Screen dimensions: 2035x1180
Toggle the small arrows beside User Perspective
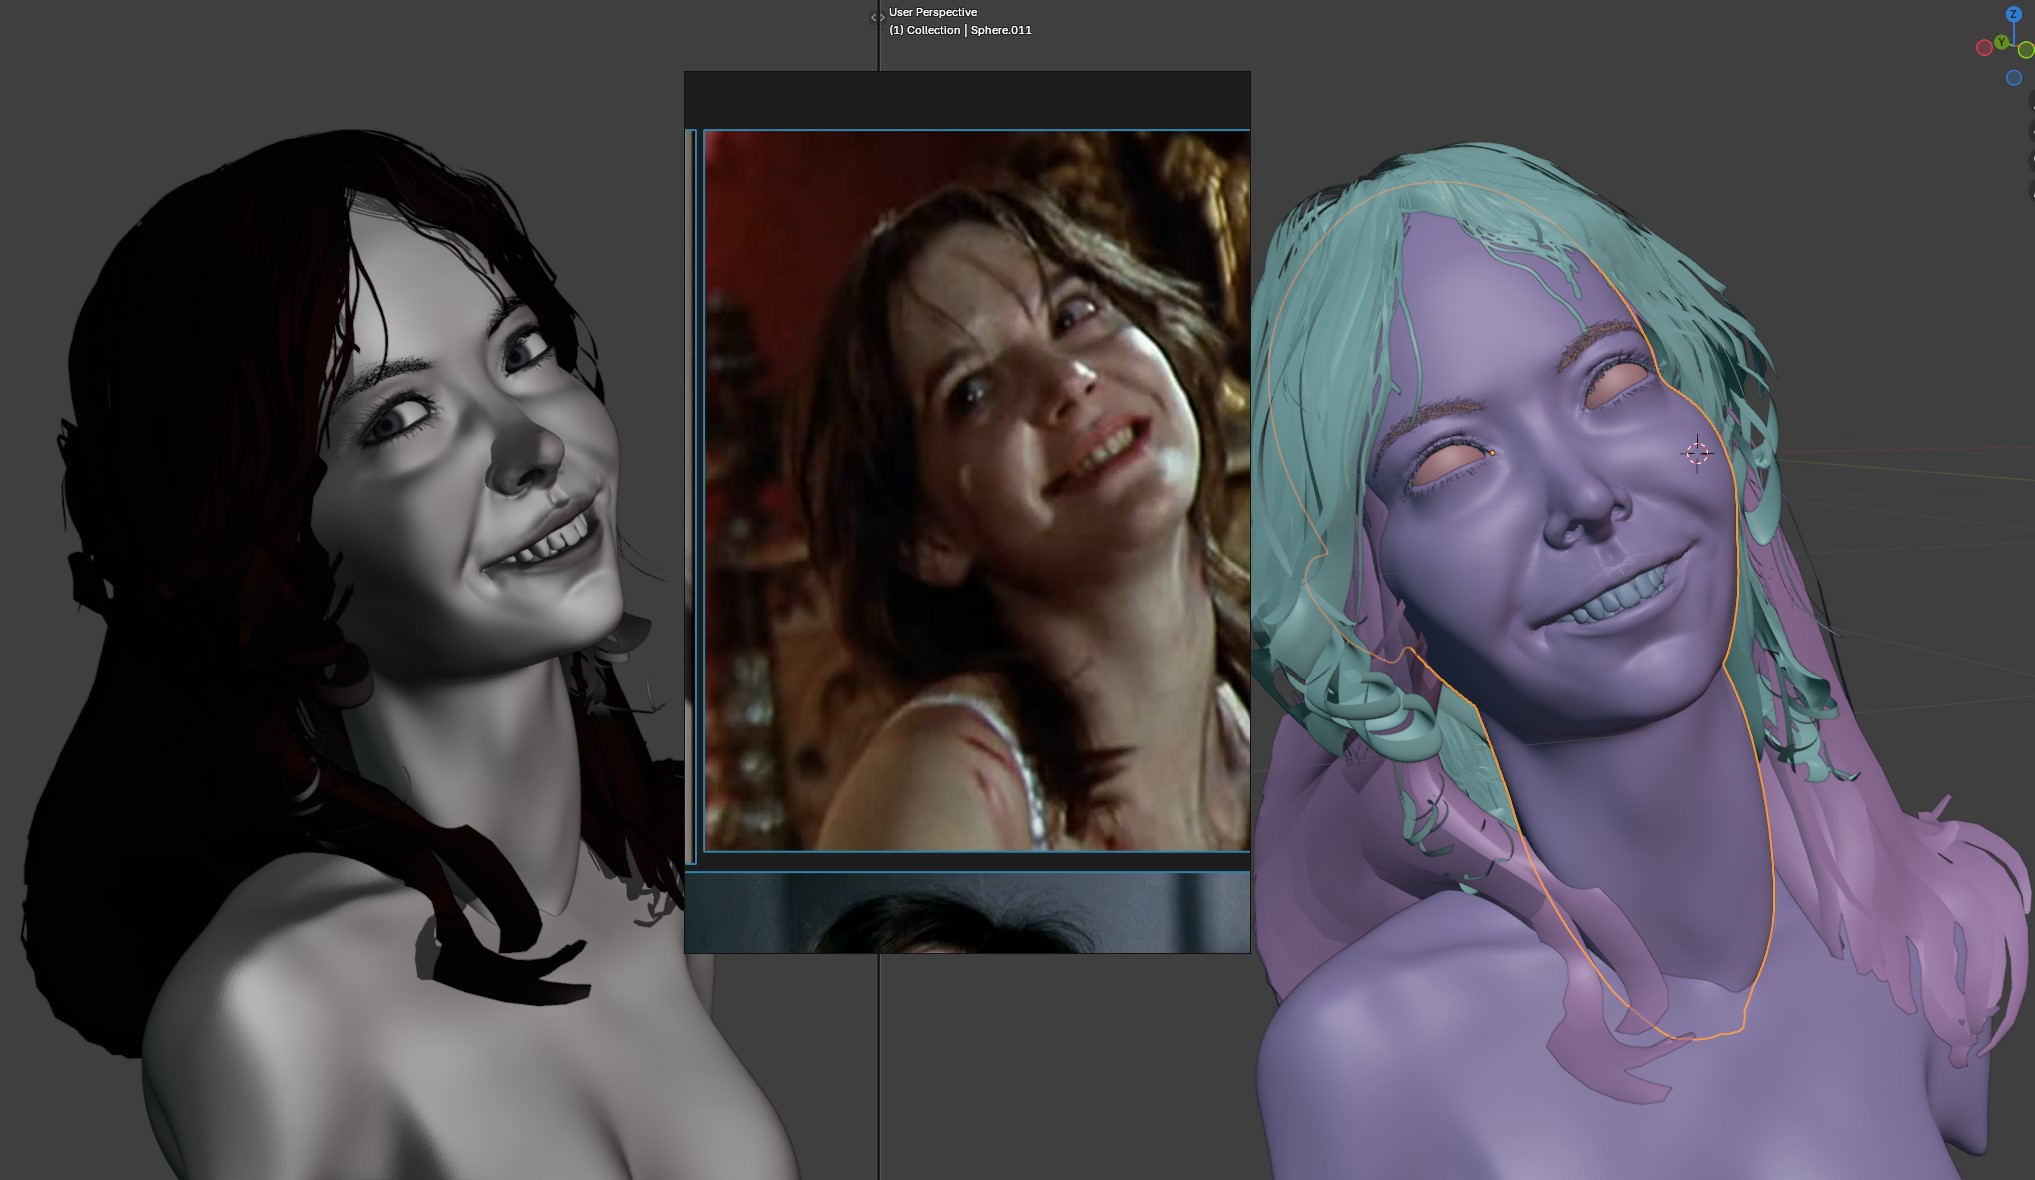pos(877,17)
